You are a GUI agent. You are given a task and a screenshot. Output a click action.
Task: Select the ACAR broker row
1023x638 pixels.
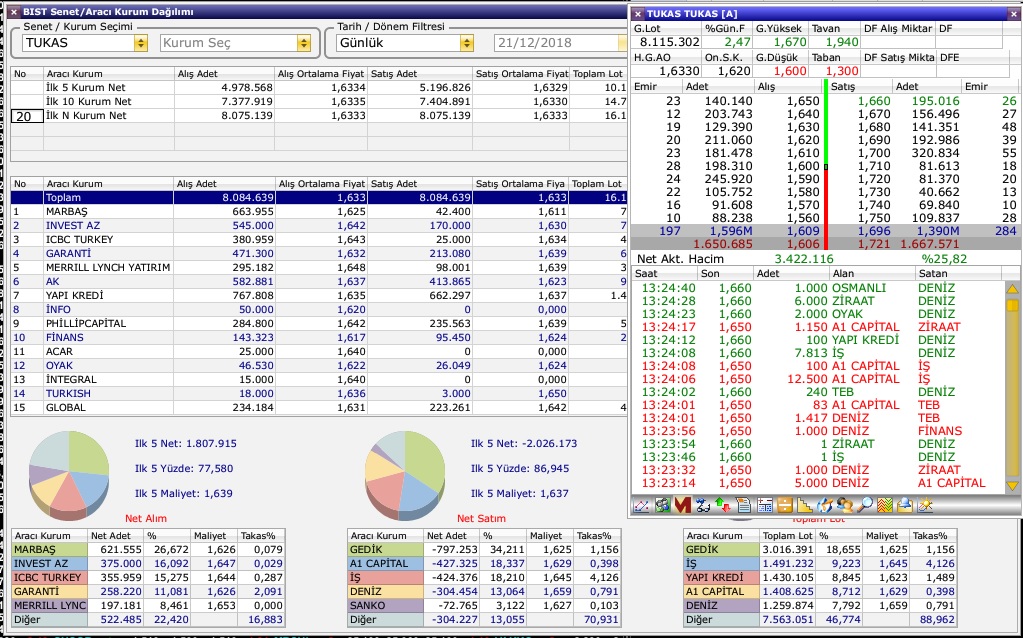pyautogui.click(x=319, y=352)
